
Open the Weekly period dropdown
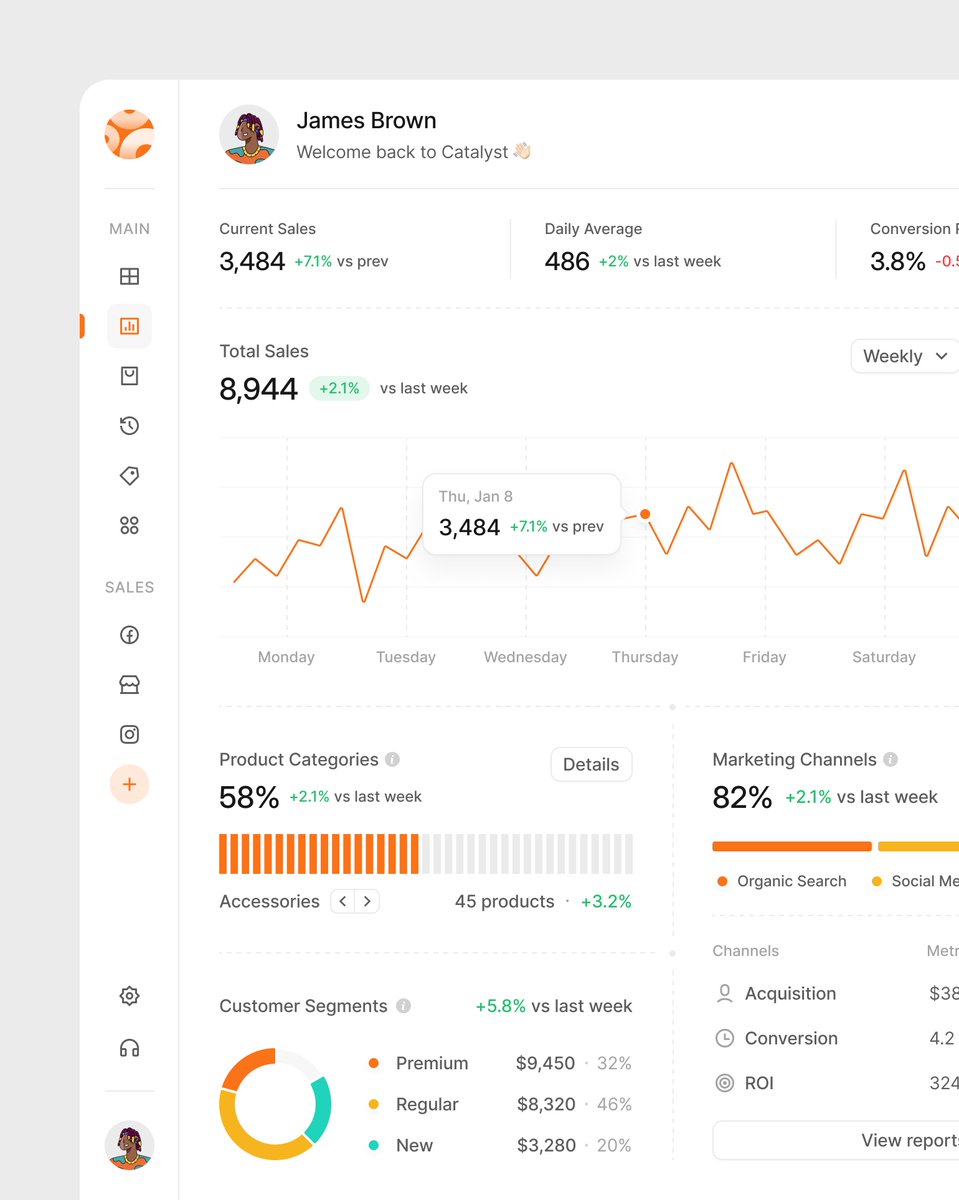click(x=905, y=356)
